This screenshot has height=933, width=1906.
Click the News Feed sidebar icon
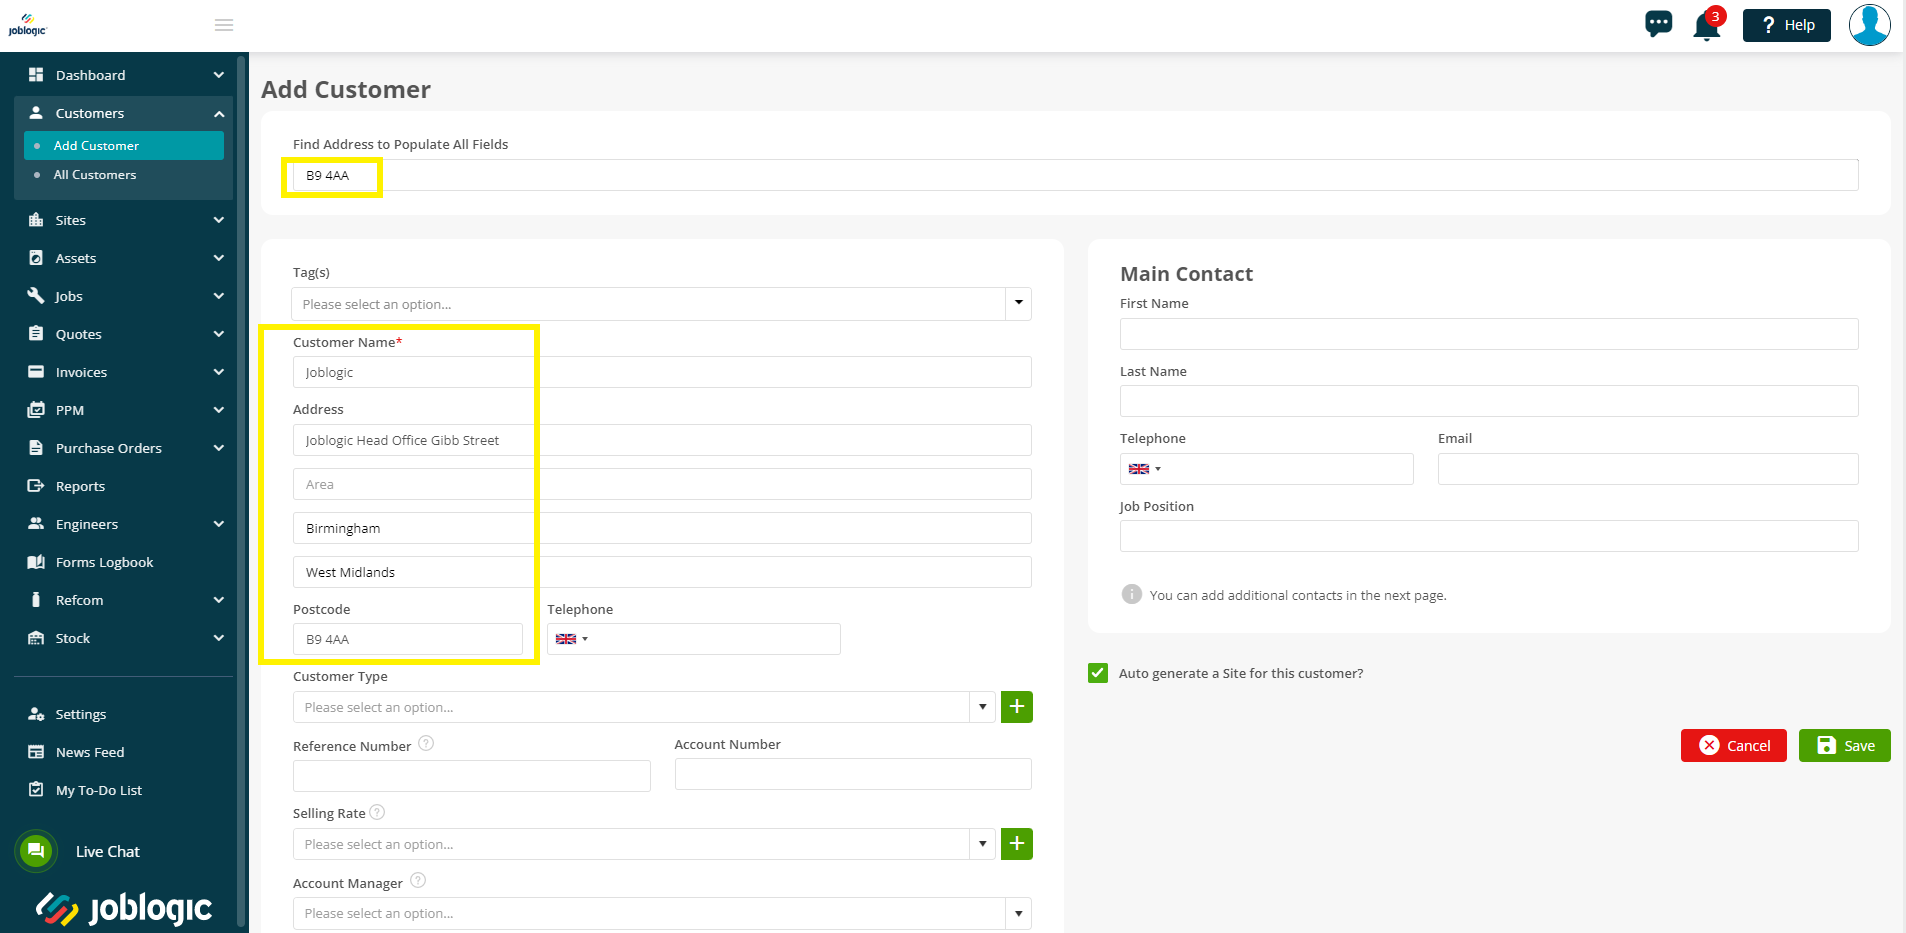pos(36,752)
